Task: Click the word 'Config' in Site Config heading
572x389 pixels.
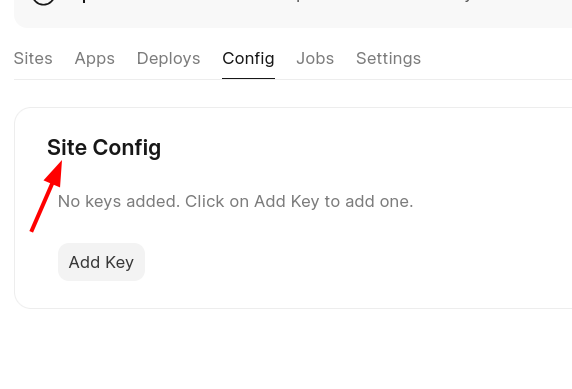Action: 127,148
